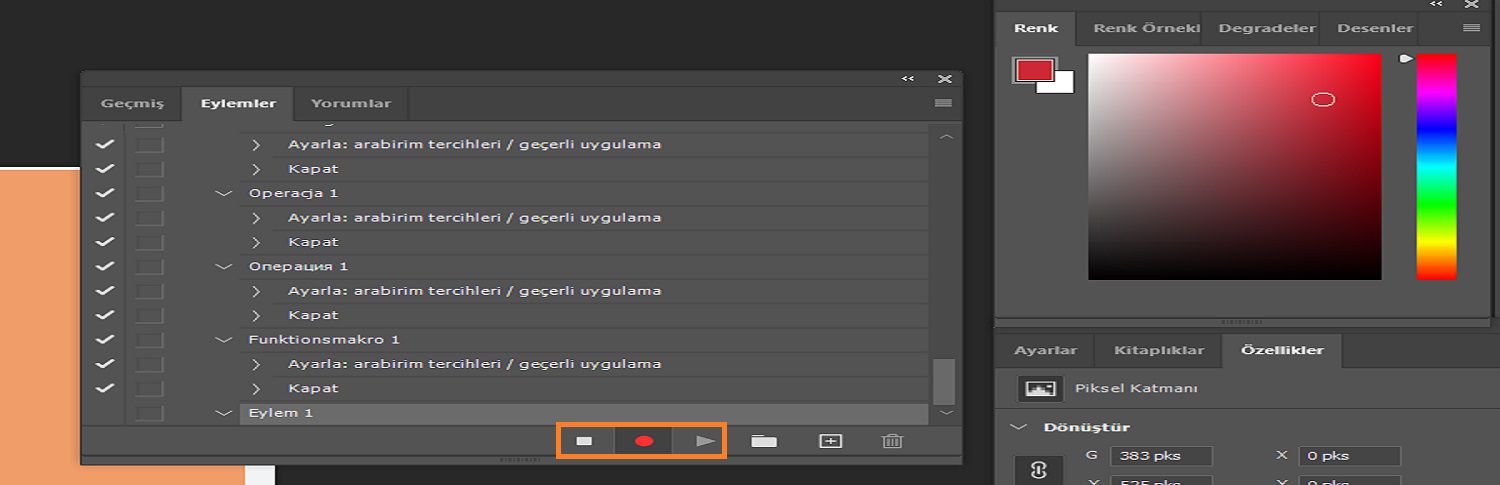The width and height of the screenshot is (1500, 485).
Task: Toggle the checkmark for Operacja 1
Action: click(104, 193)
